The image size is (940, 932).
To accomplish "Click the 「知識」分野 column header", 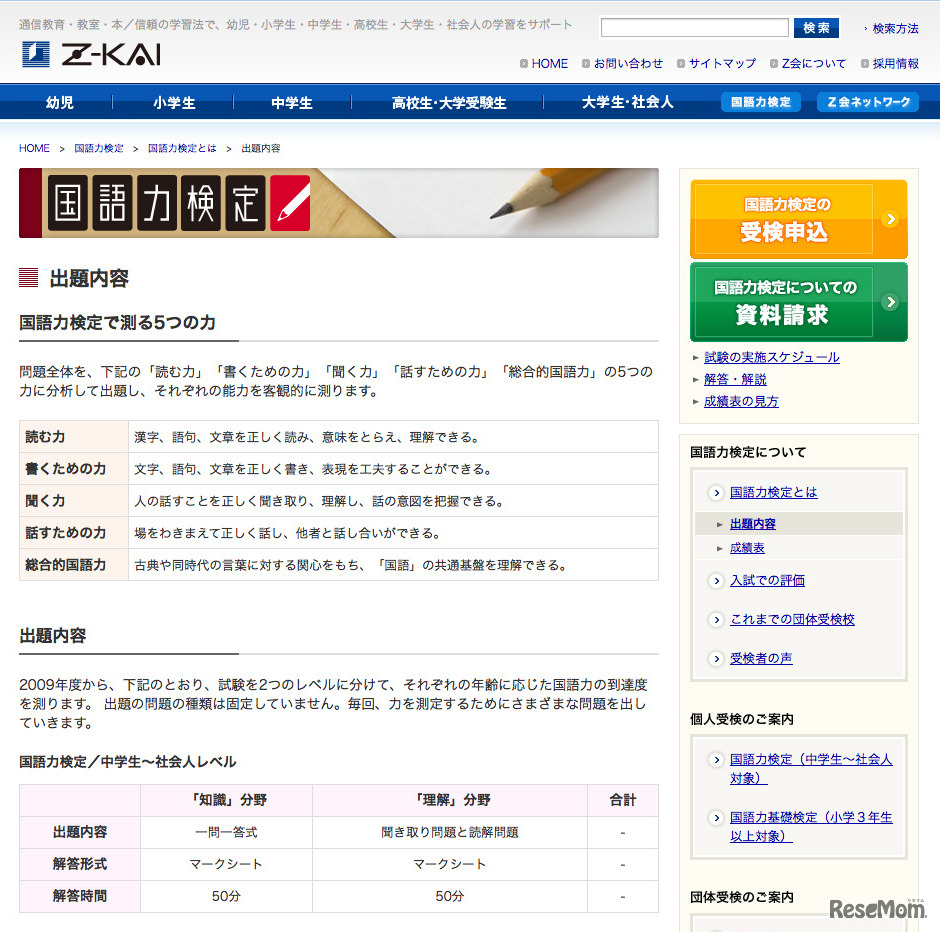I will click(227, 800).
